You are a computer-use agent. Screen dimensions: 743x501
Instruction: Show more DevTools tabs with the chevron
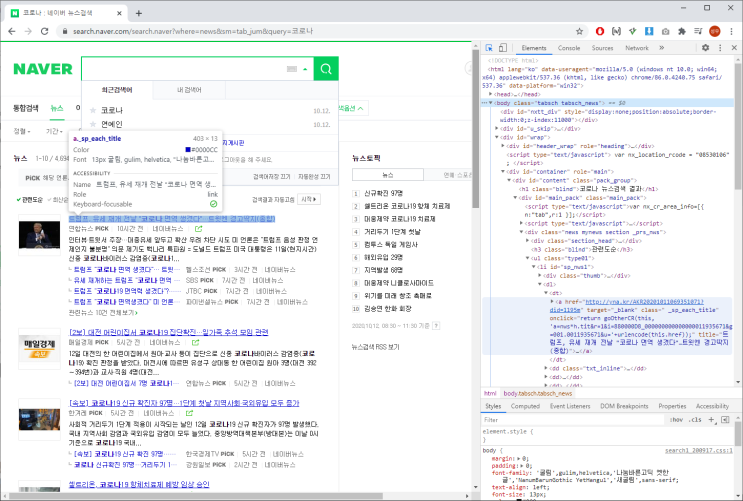click(x=661, y=48)
